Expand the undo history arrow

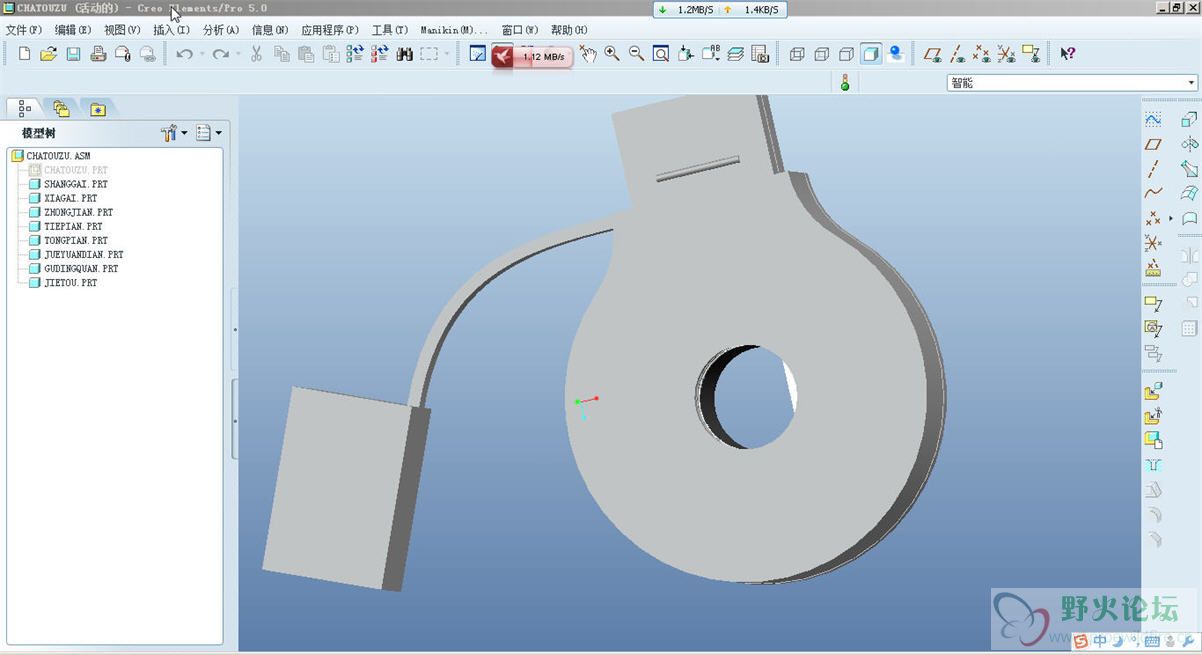tap(202, 54)
